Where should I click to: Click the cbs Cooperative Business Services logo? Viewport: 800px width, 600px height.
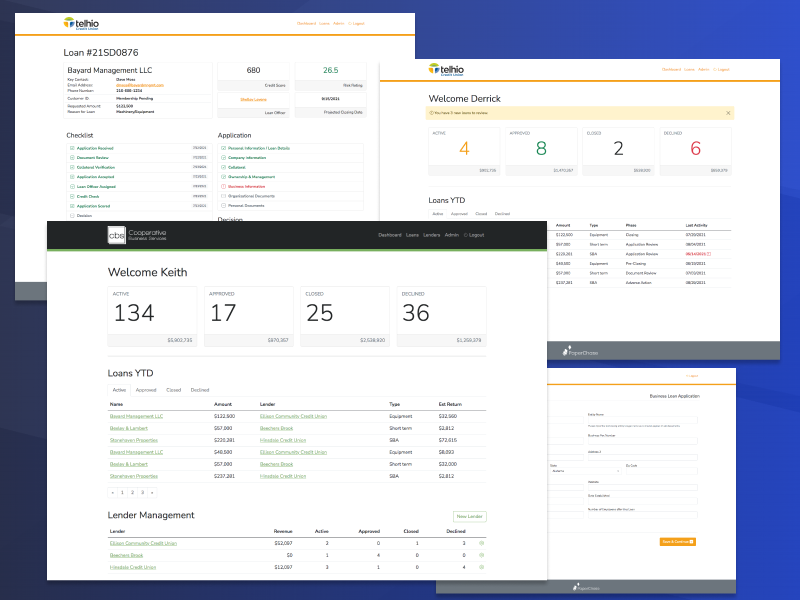(x=137, y=235)
